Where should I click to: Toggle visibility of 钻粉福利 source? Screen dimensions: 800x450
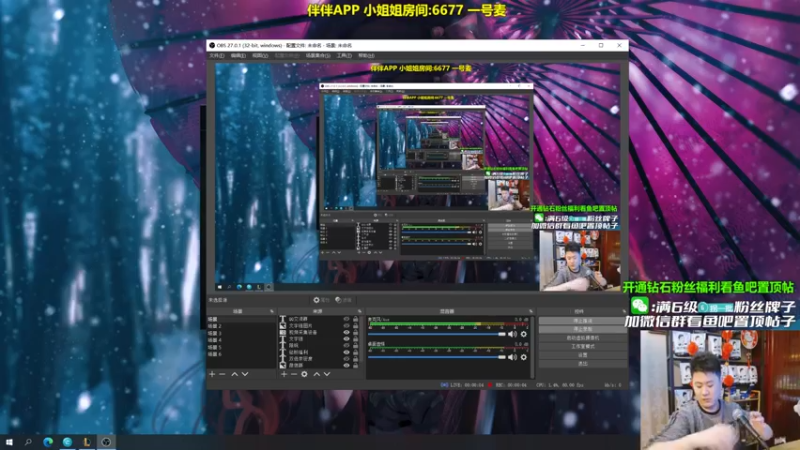tap(346, 352)
